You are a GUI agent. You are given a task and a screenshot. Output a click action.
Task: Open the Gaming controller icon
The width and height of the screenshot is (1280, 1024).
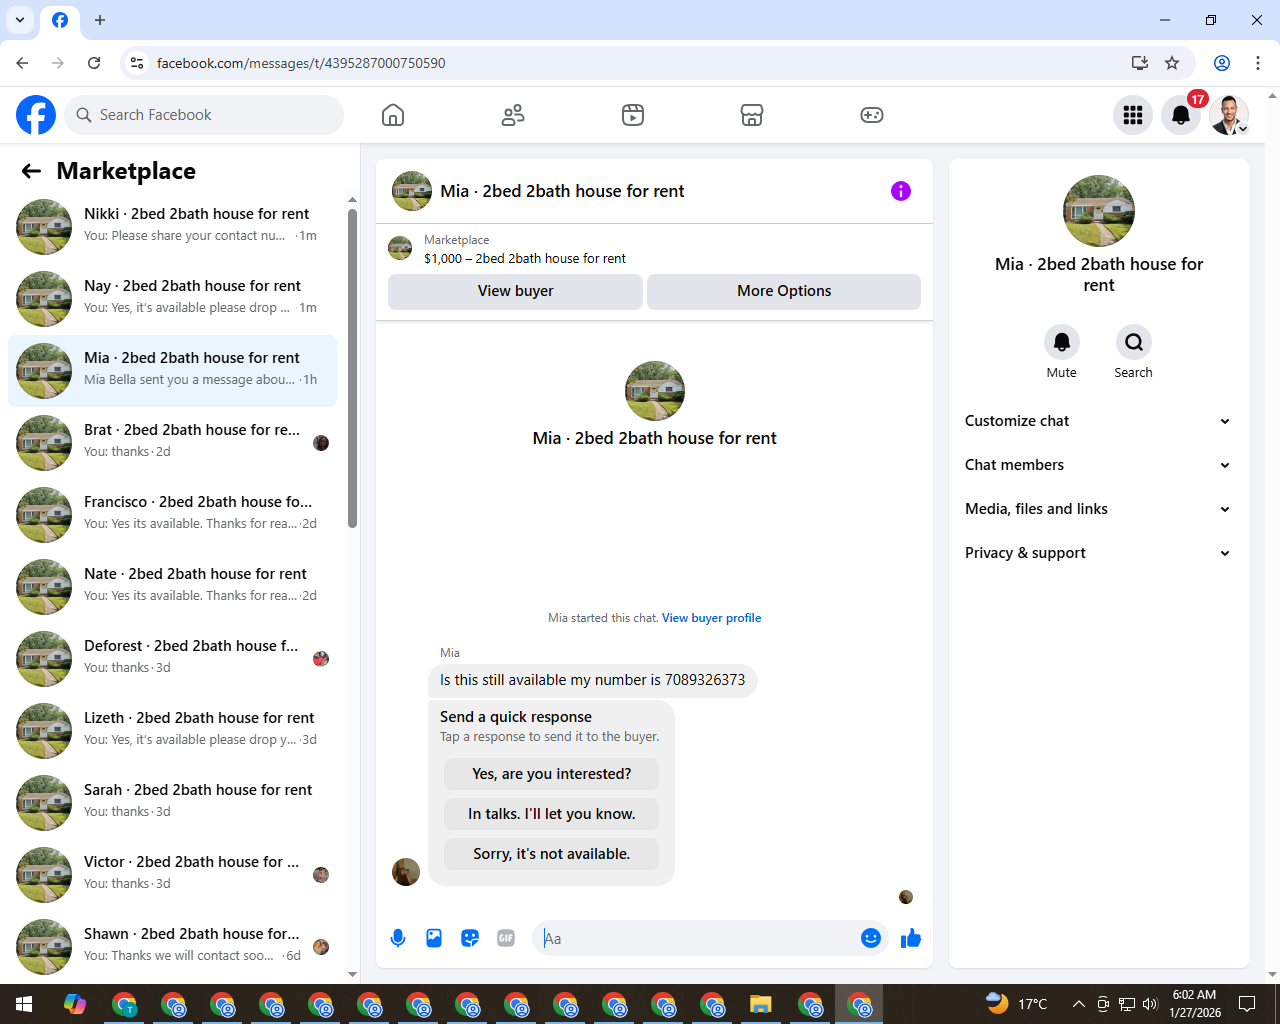(872, 115)
